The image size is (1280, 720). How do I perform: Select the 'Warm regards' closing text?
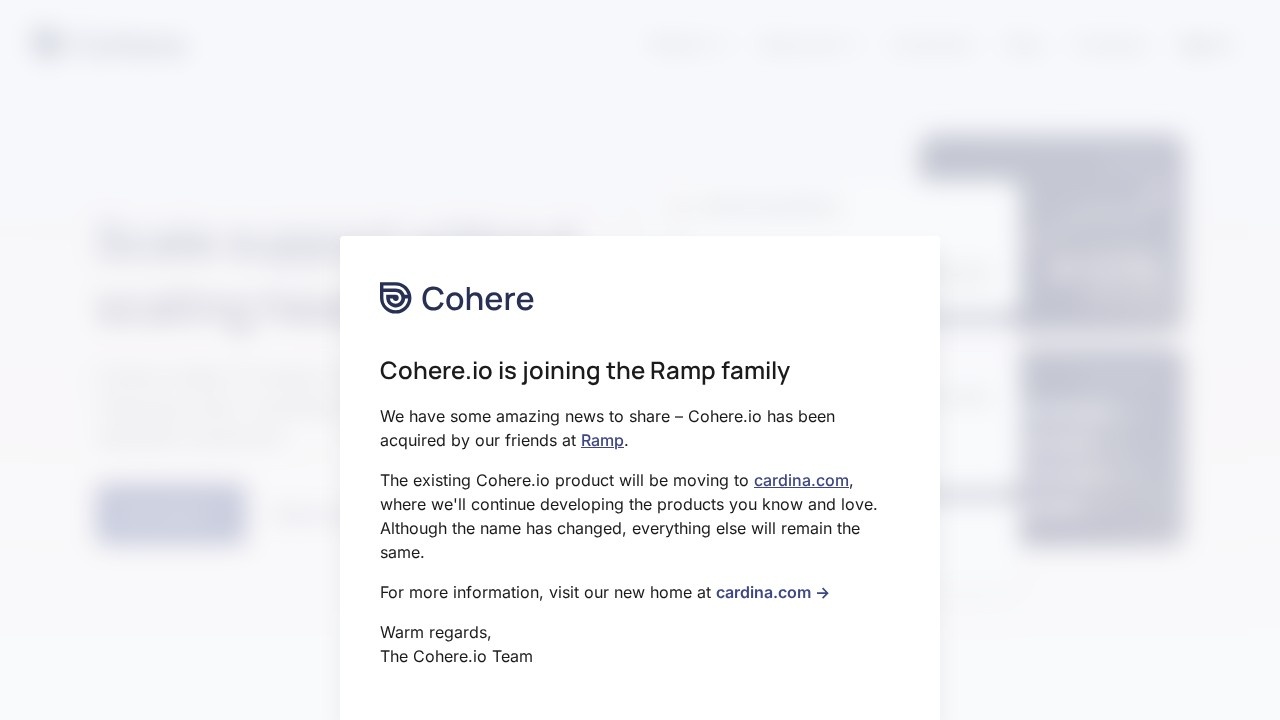click(x=435, y=632)
